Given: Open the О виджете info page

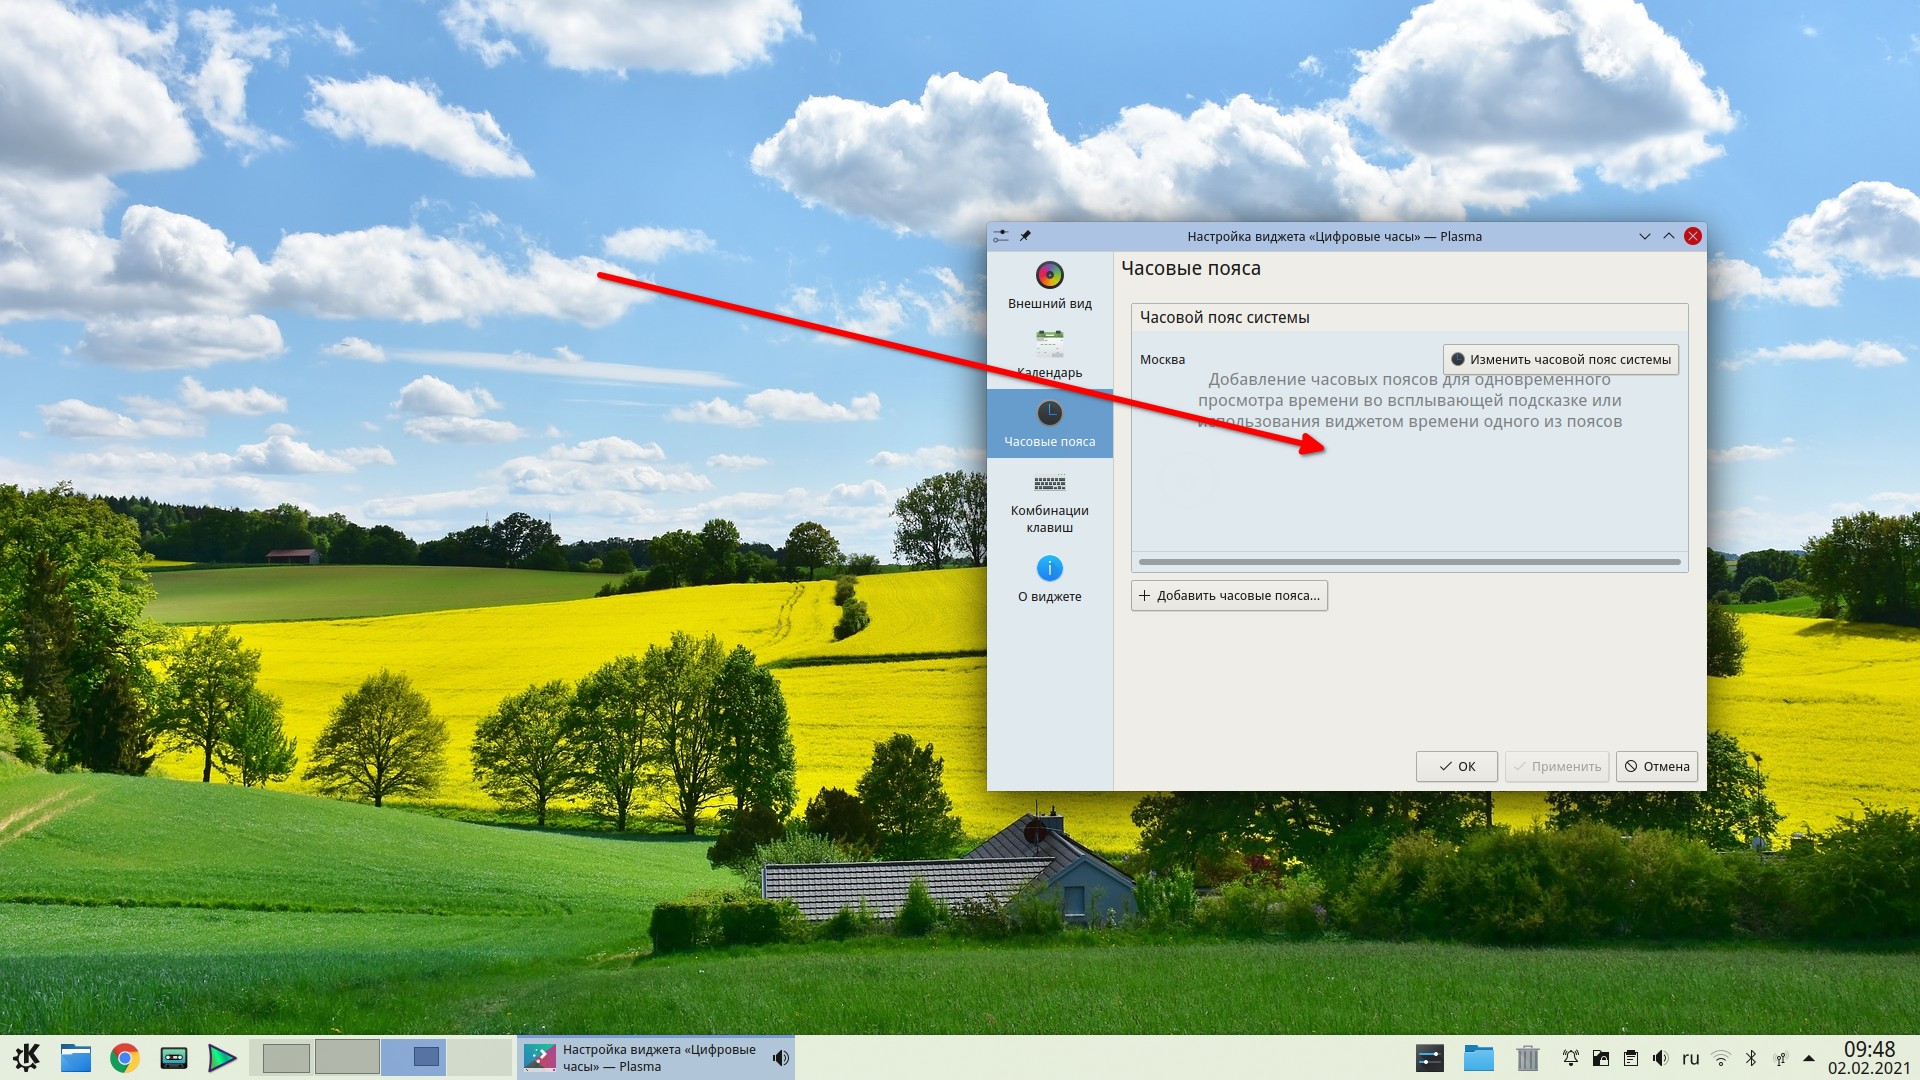Looking at the screenshot, I should coord(1049,579).
